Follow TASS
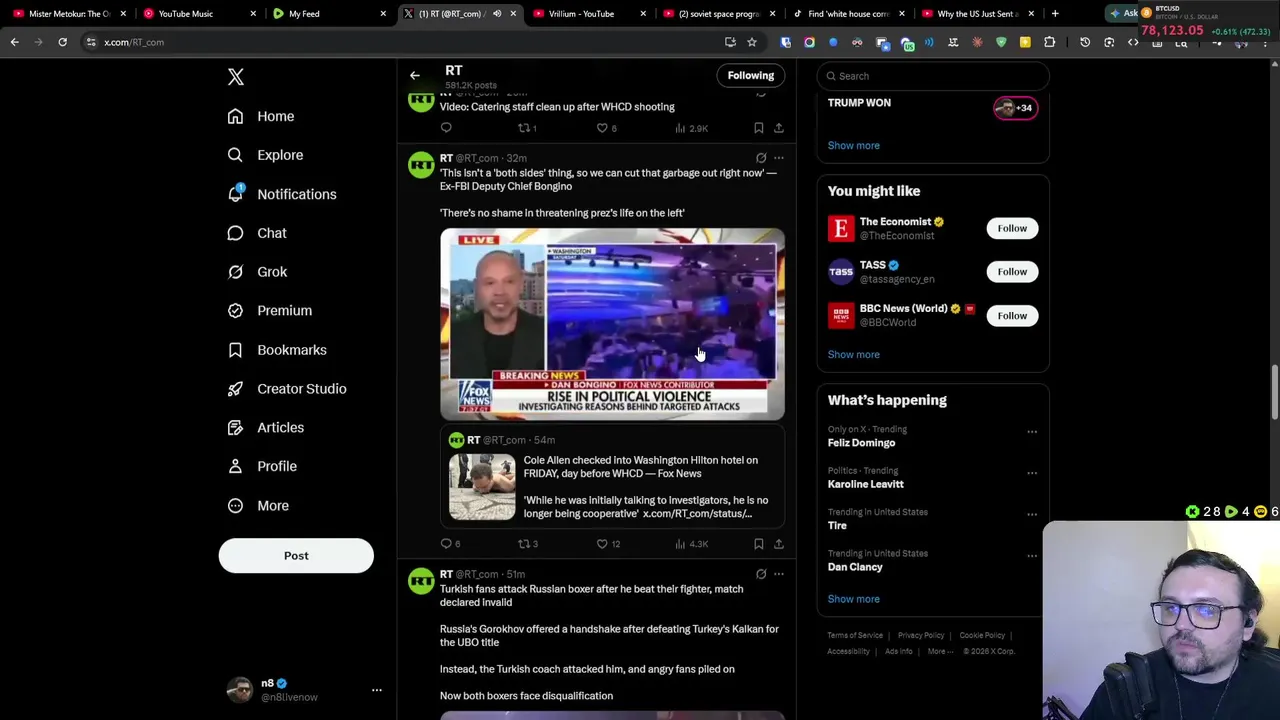The height and width of the screenshot is (720, 1280). click(1012, 272)
